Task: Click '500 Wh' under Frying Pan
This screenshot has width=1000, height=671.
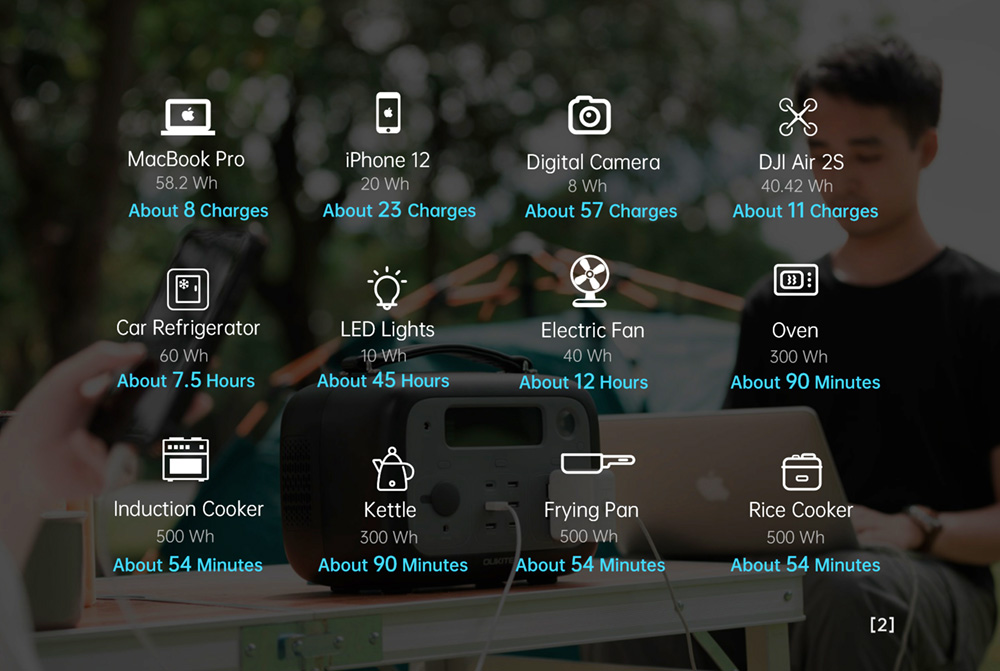Action: pos(589,536)
